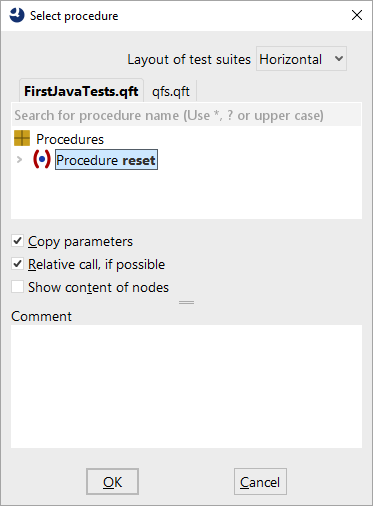
Task: Click the arrow beside Horizontal layout value
Action: (339, 59)
